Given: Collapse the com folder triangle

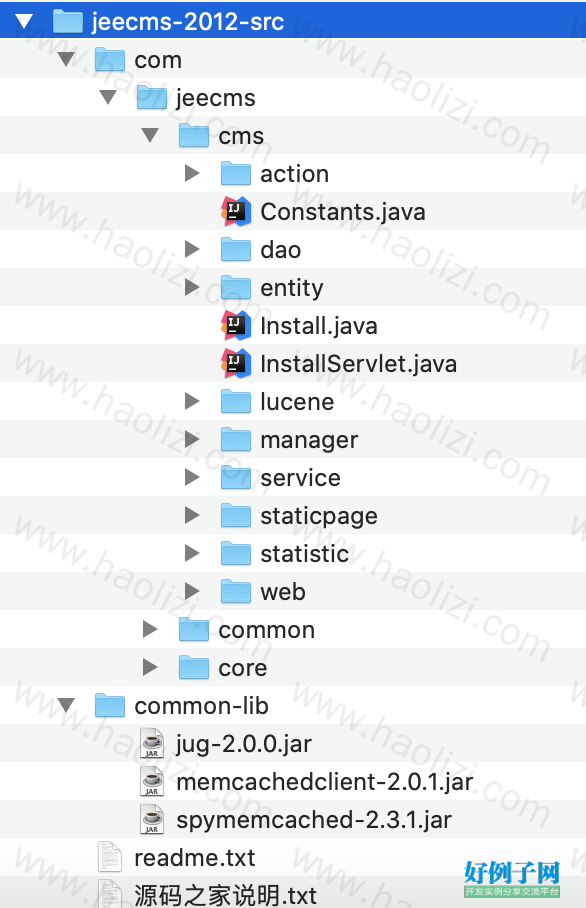Looking at the screenshot, I should [x=66, y=60].
